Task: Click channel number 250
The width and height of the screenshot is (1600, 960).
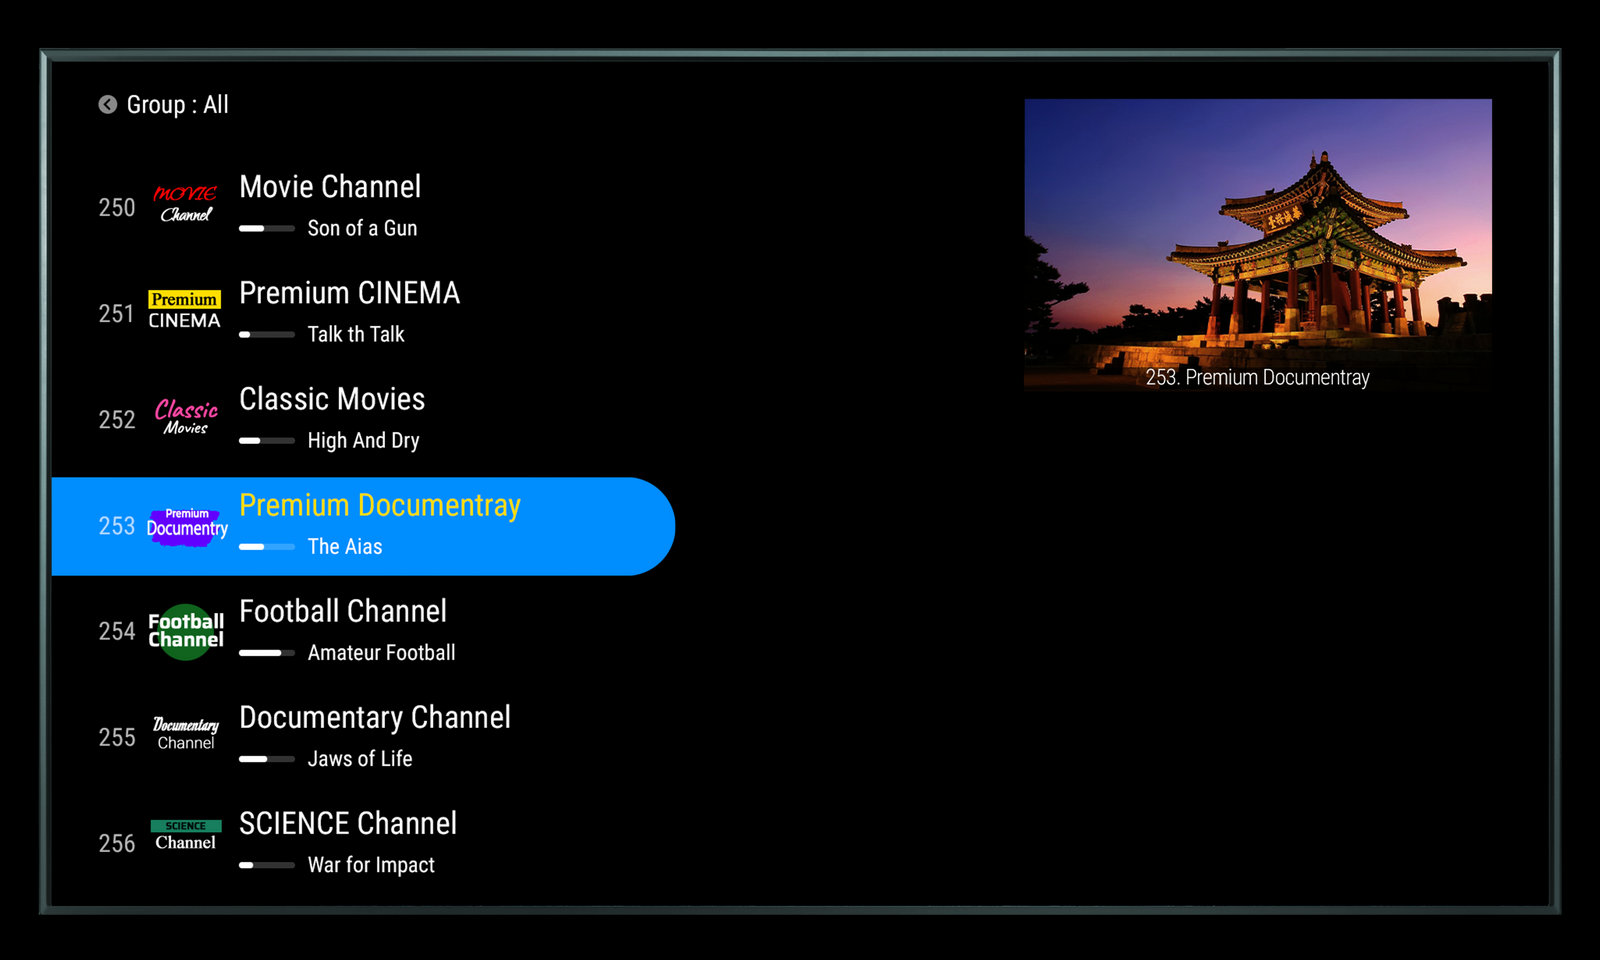Action: (116, 208)
